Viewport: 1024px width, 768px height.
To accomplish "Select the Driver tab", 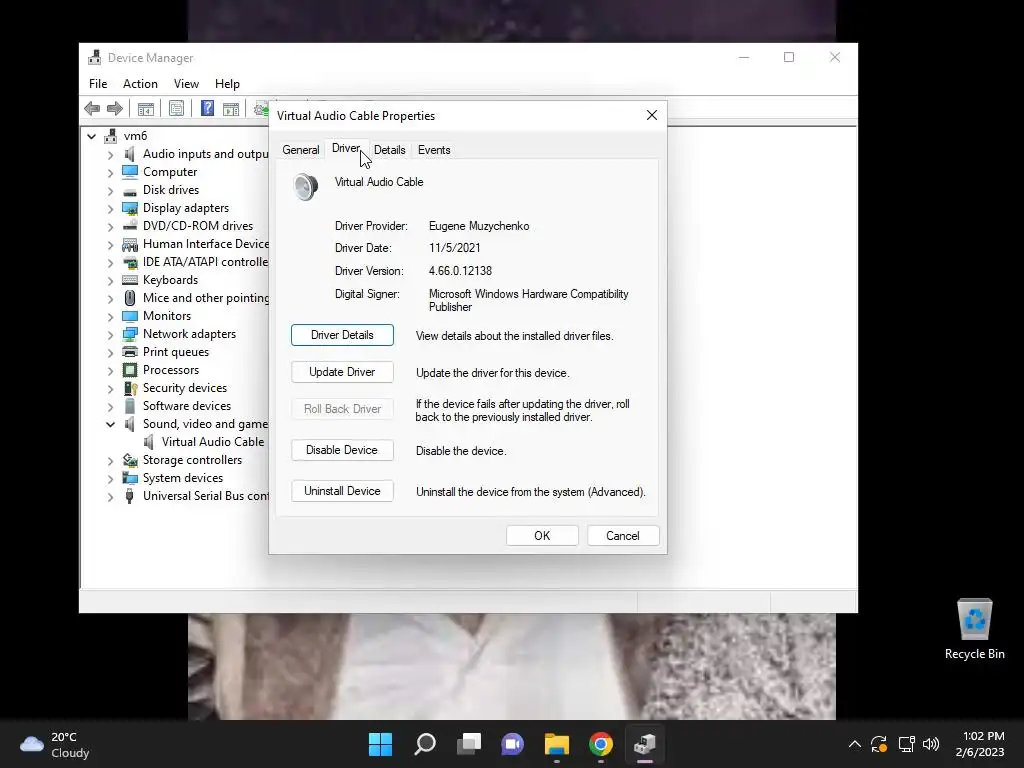I will (x=345, y=148).
